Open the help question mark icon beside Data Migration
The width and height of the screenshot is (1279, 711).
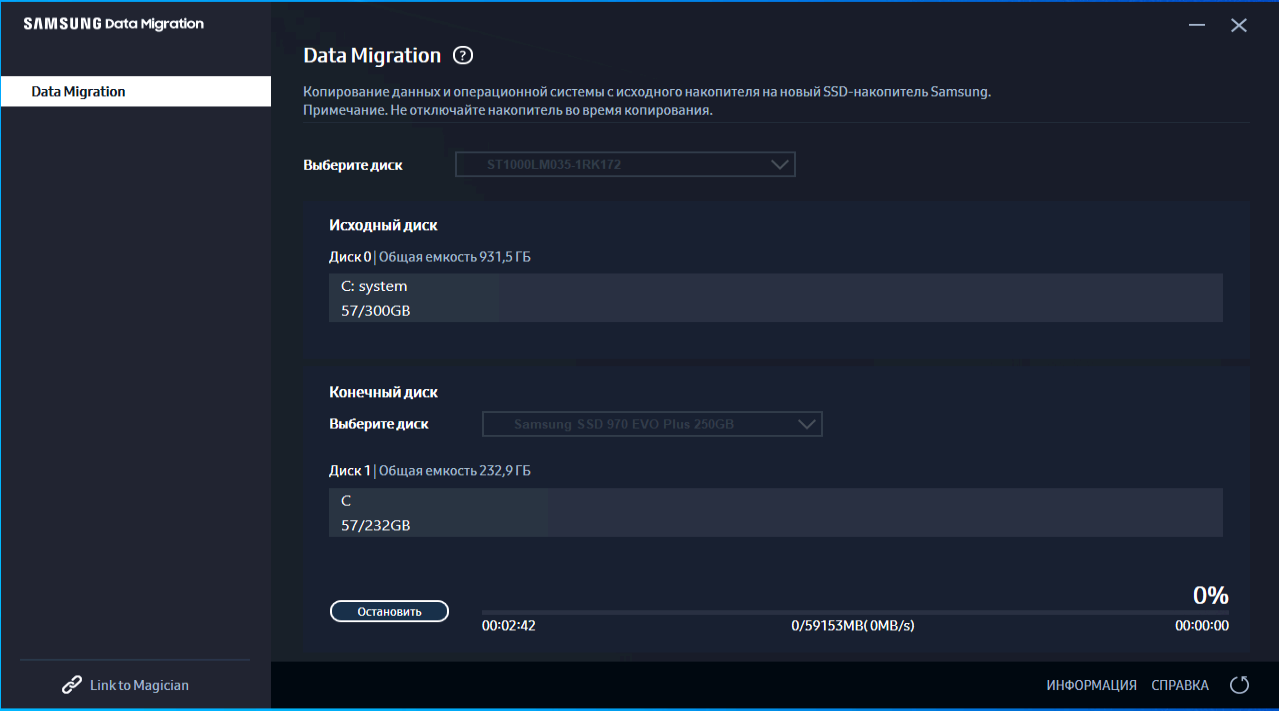[462, 56]
